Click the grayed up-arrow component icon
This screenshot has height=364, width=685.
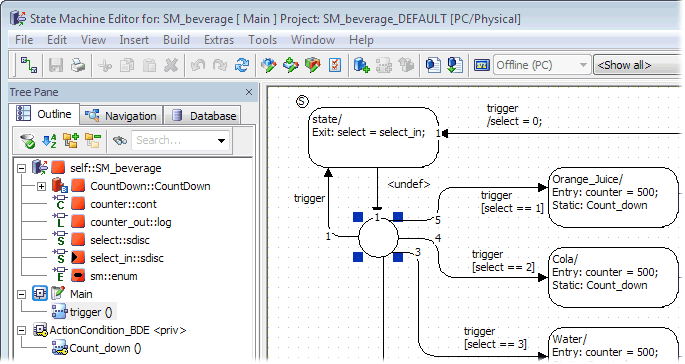(x=406, y=66)
